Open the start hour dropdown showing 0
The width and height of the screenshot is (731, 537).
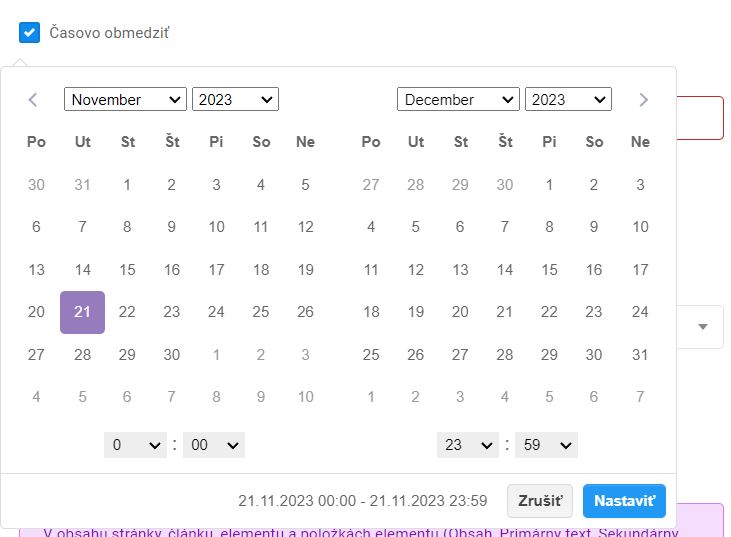click(x=135, y=445)
